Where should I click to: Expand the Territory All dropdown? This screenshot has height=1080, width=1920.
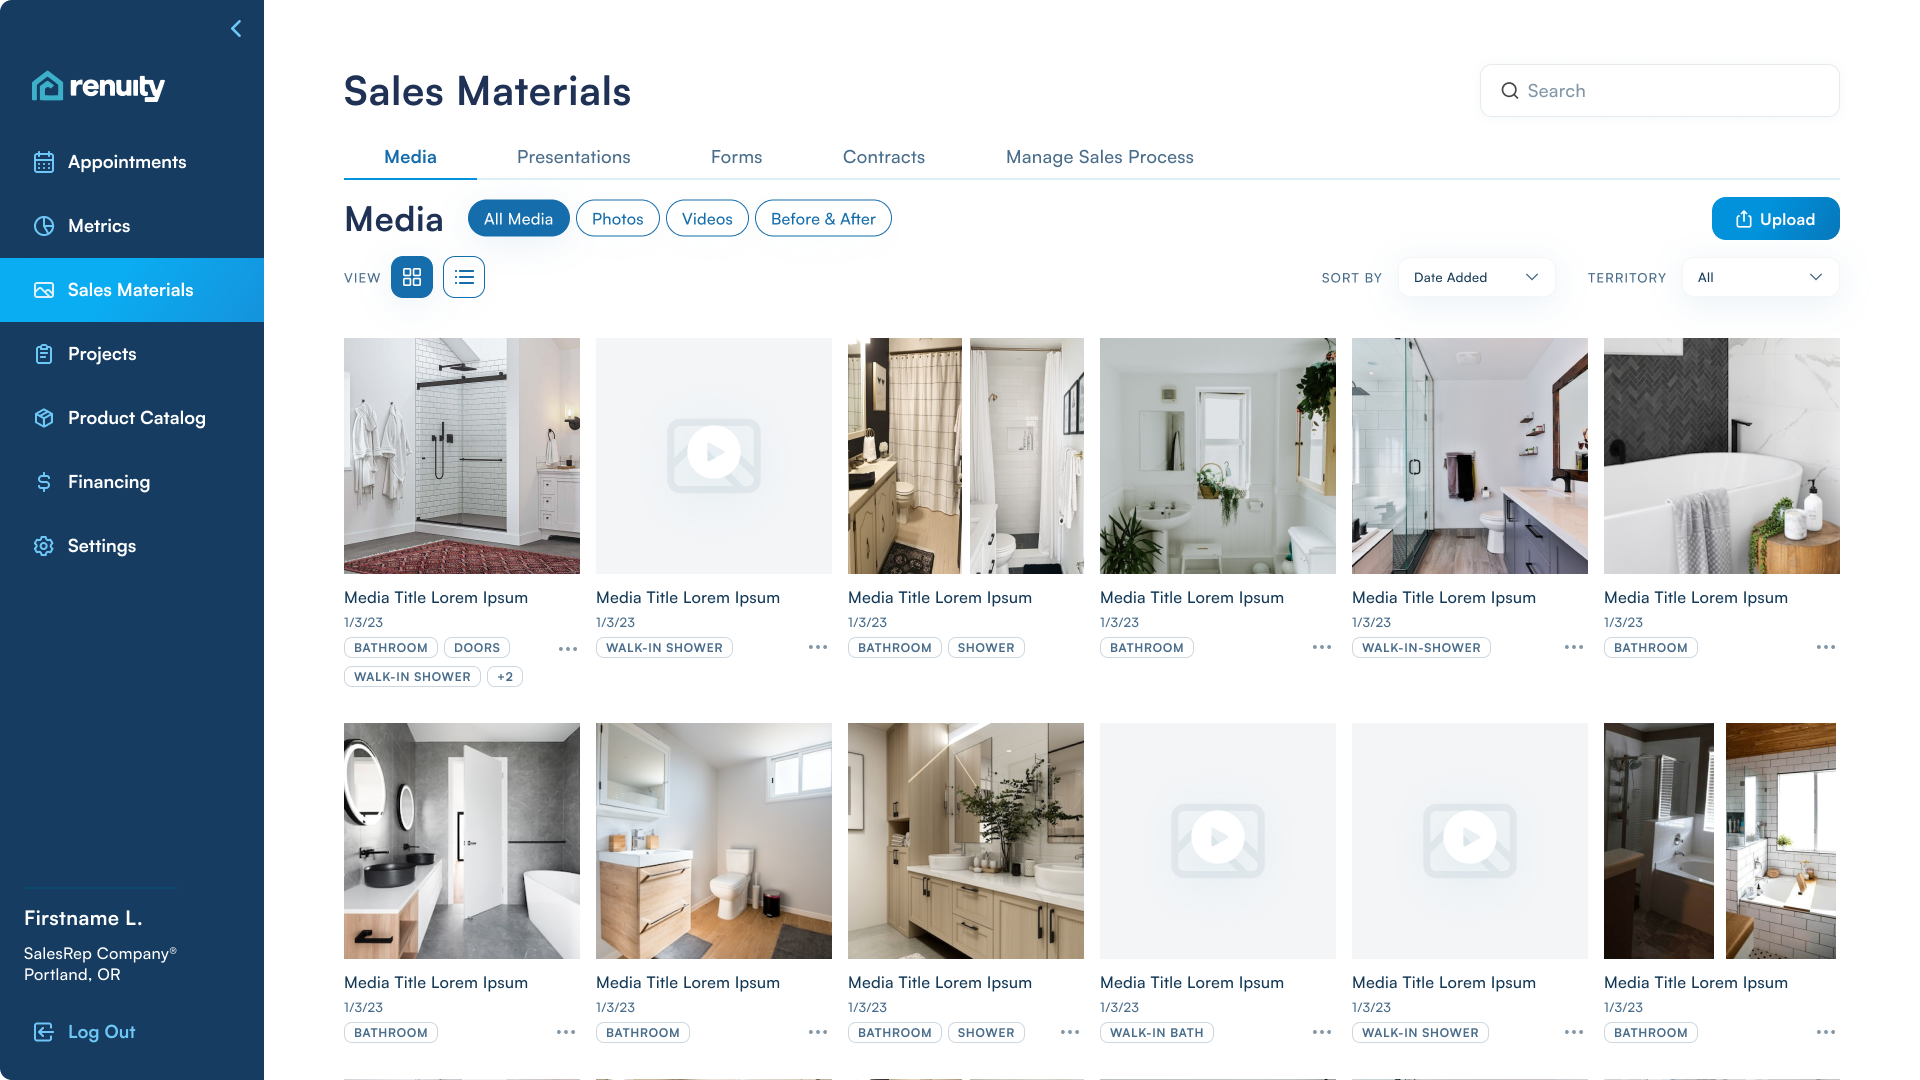(x=1760, y=278)
